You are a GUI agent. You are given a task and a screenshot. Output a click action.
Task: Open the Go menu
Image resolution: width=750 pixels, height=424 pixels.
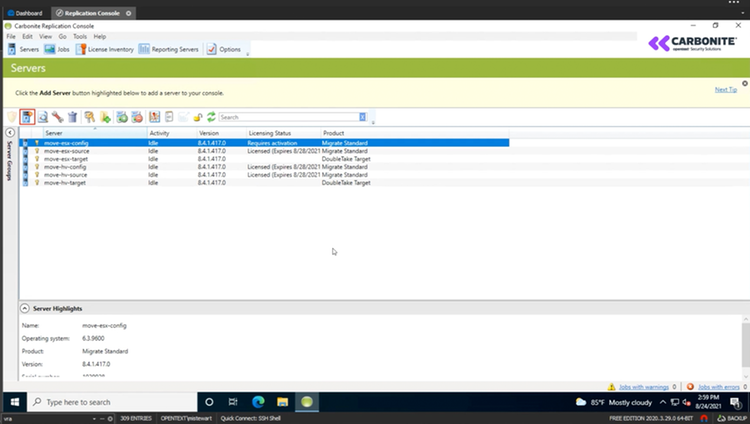[63, 36]
